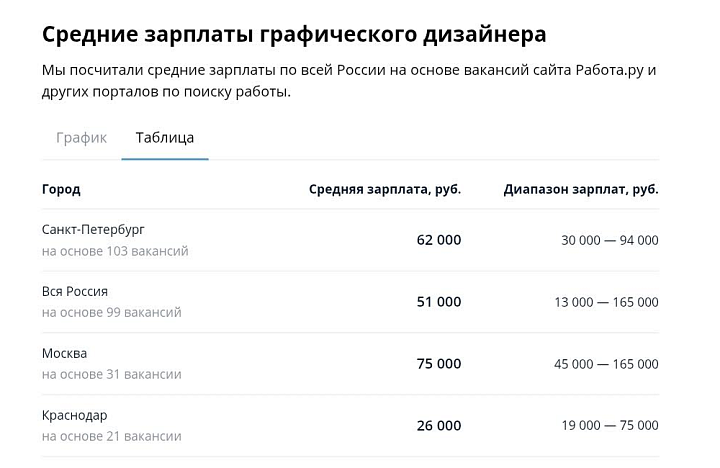Switch to the График tab
Viewport: 720px width, 468px height.
pos(81,138)
